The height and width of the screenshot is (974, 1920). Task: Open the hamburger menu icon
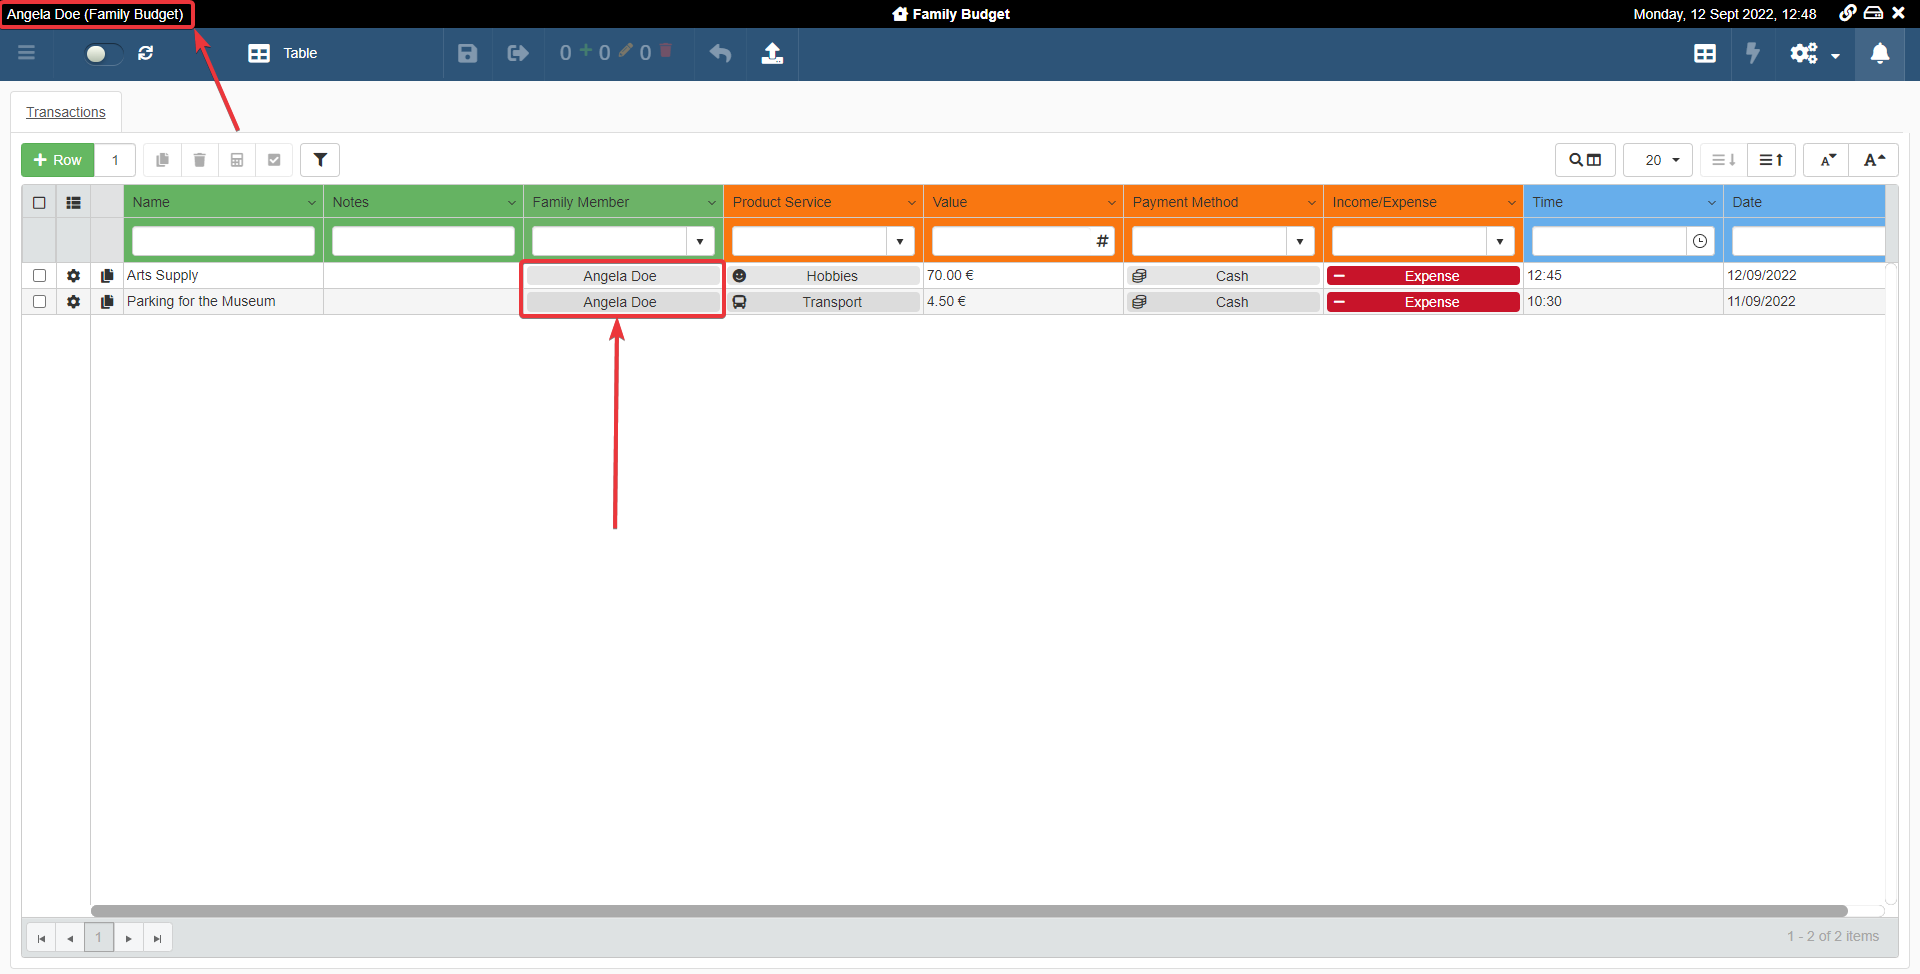coord(27,53)
